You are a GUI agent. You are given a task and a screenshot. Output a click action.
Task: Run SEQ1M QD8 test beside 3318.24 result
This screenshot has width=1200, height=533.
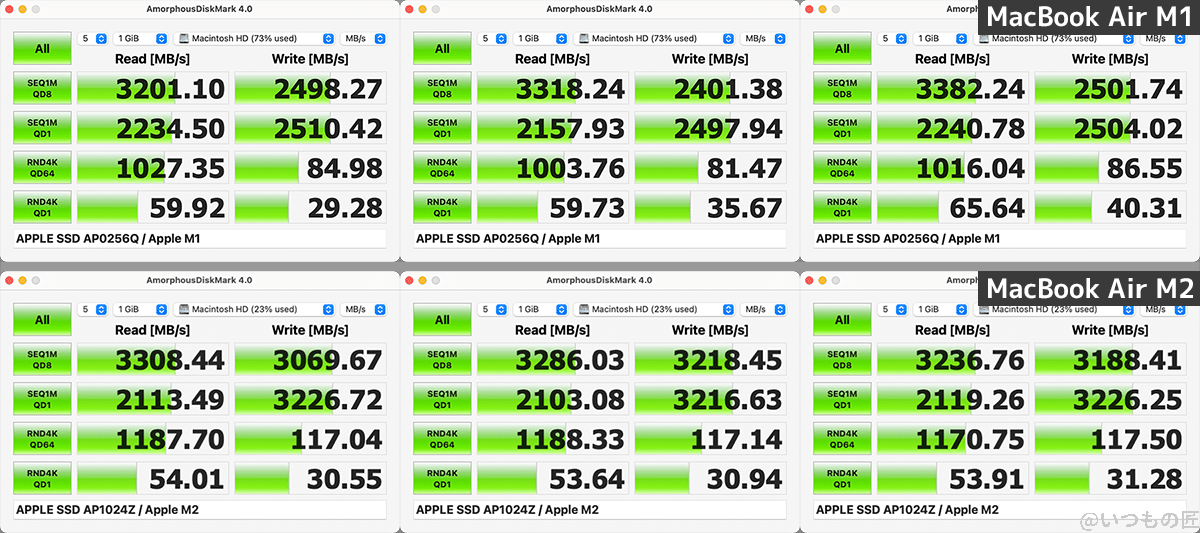442,88
